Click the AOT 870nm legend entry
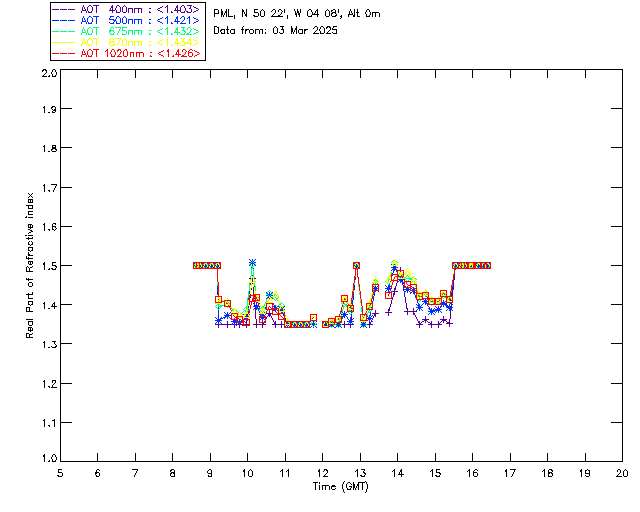 pos(127,42)
